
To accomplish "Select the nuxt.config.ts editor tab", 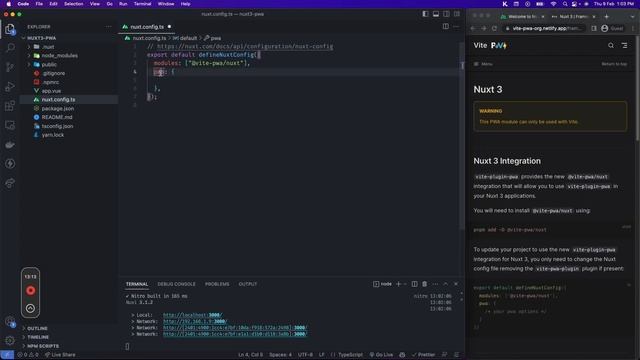I will [147, 27].
